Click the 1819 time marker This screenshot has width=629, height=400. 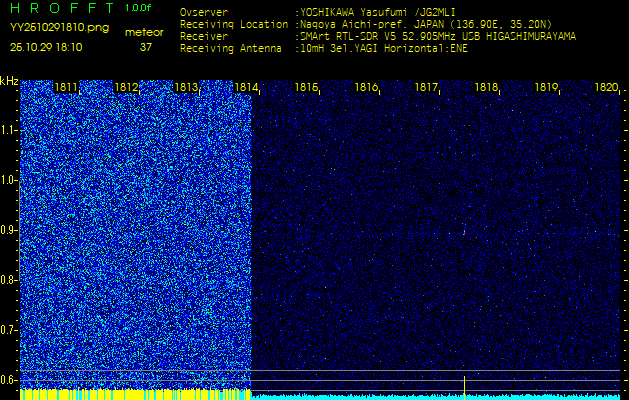pyautogui.click(x=546, y=87)
